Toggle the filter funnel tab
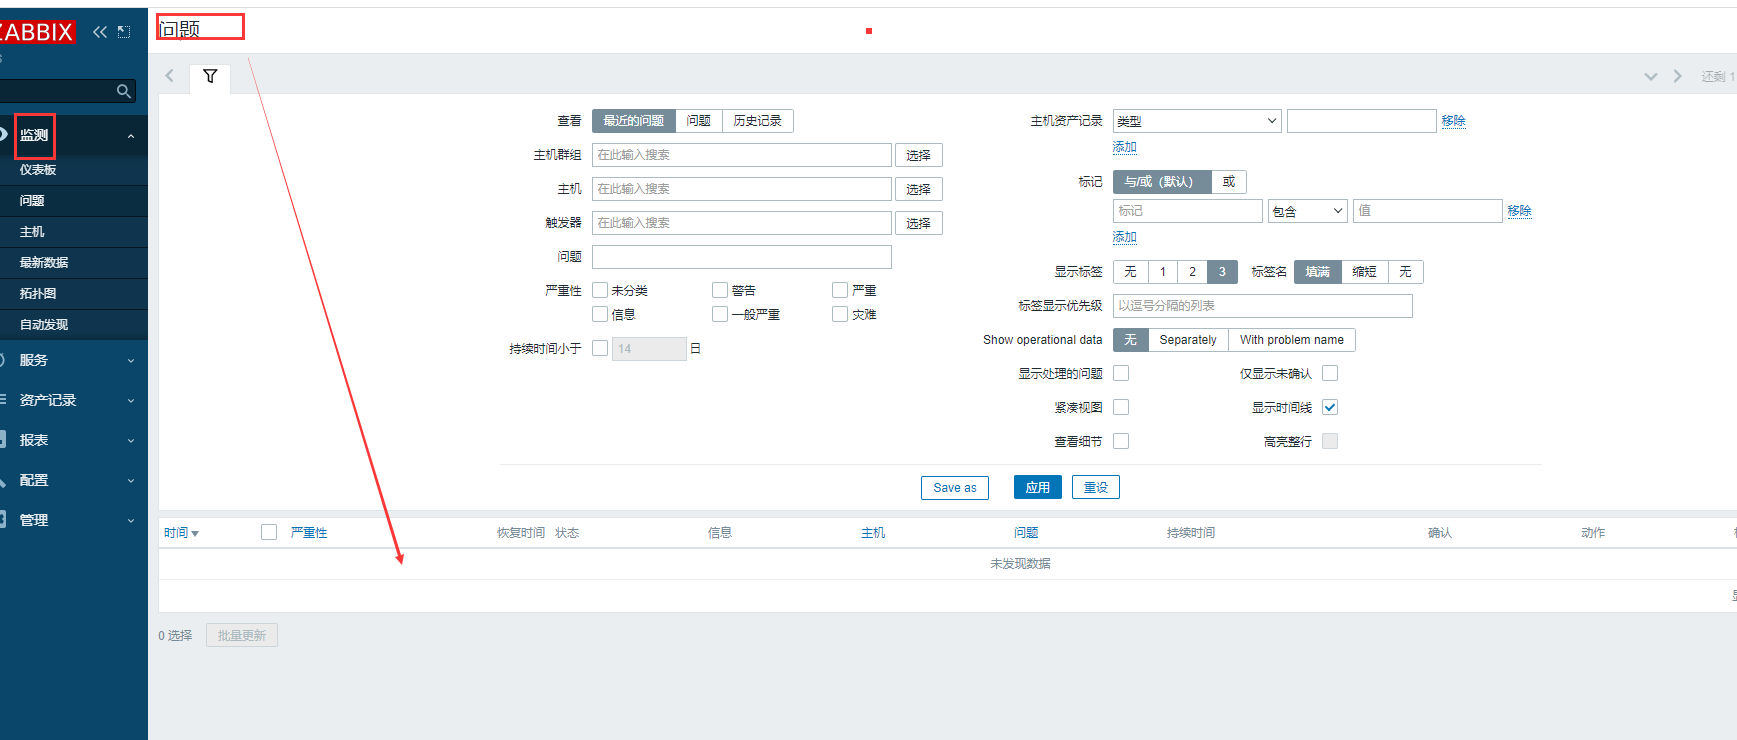This screenshot has width=1737, height=740. [210, 76]
